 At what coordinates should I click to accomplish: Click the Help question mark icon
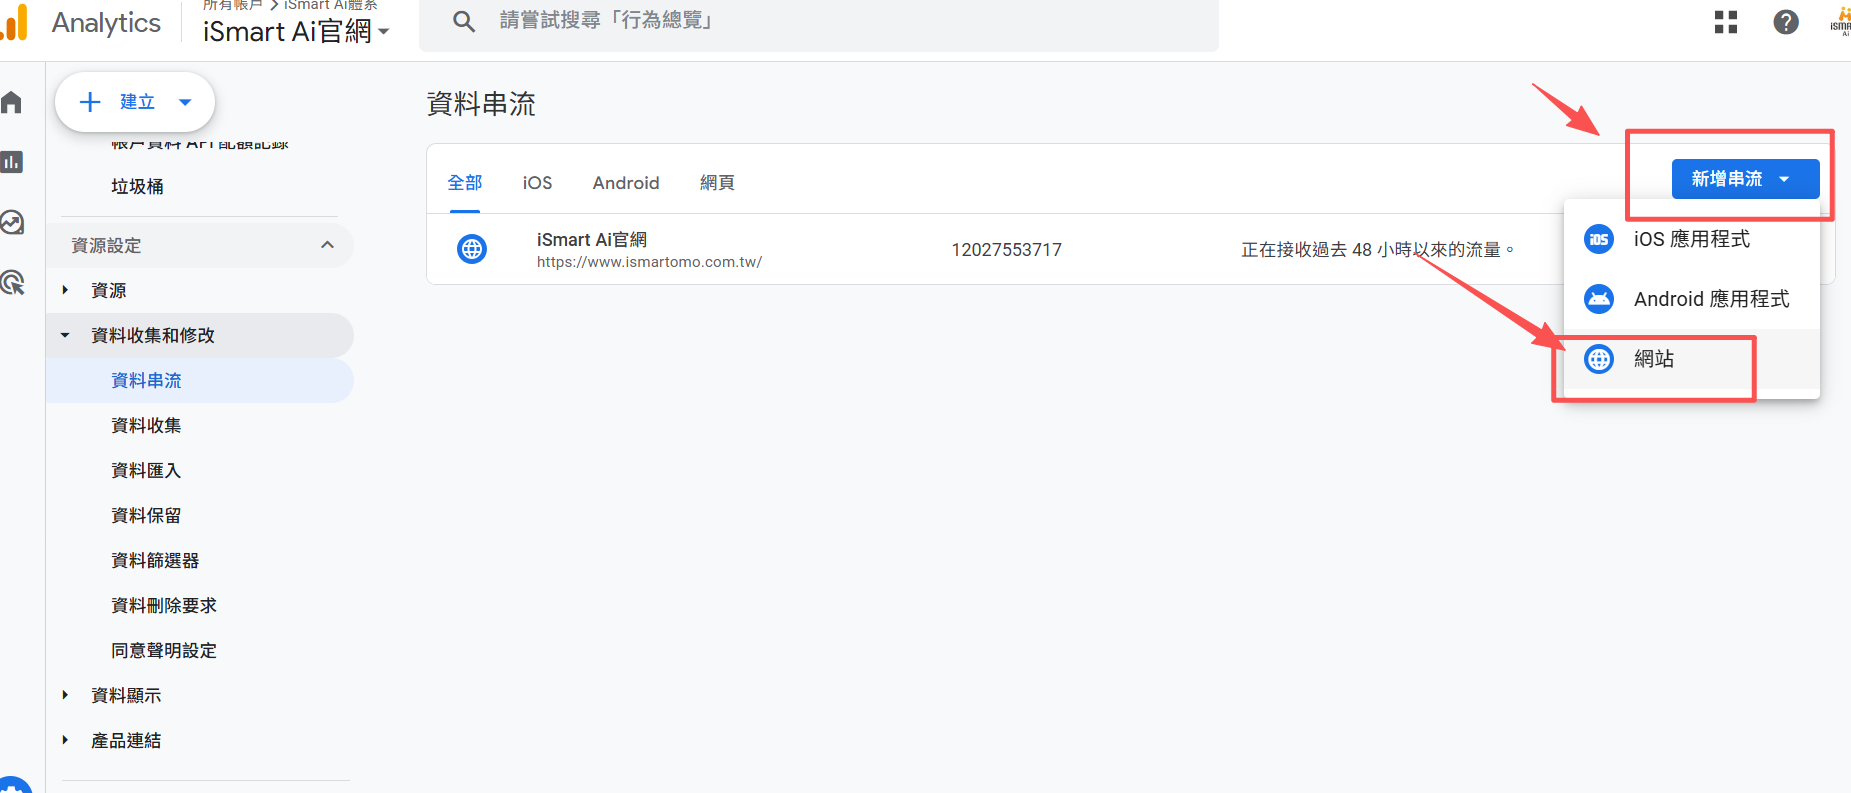pos(1785,22)
